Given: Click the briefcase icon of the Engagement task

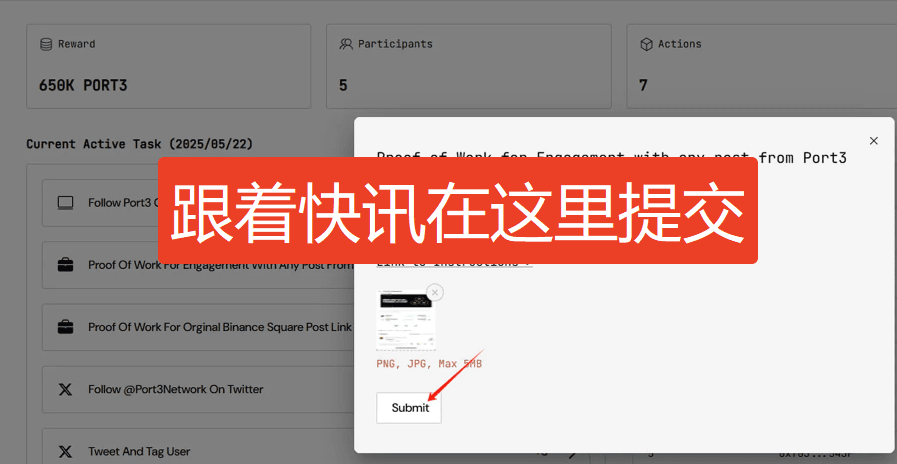Looking at the screenshot, I should pos(65,265).
